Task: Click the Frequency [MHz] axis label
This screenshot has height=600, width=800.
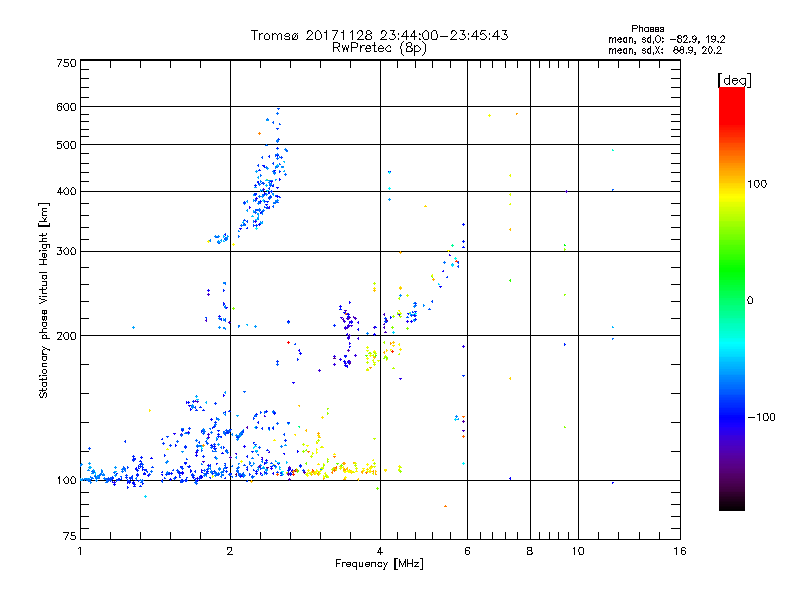Action: [379, 565]
